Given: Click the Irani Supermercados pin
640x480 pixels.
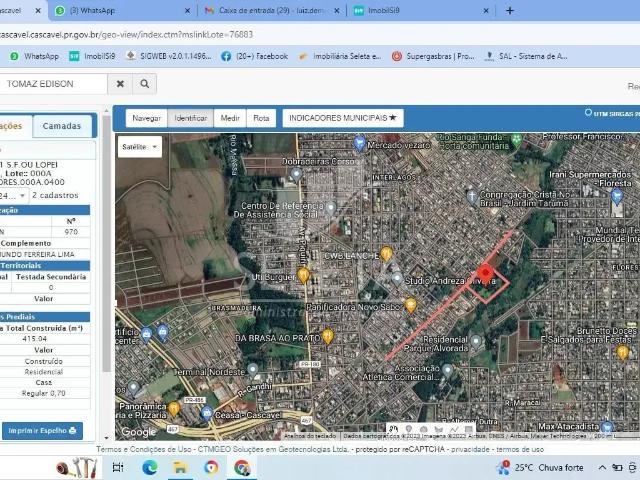Looking at the screenshot, I should tap(617, 197).
